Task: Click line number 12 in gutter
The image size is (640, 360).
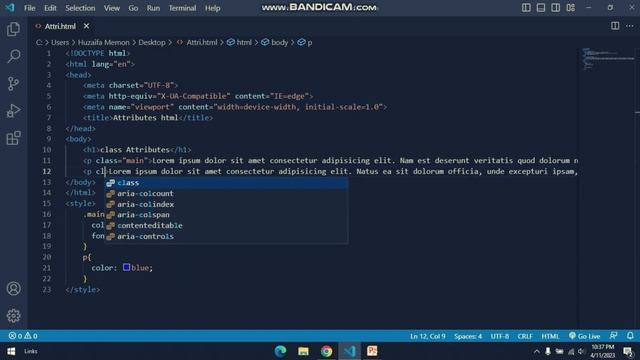Action: coord(47,171)
